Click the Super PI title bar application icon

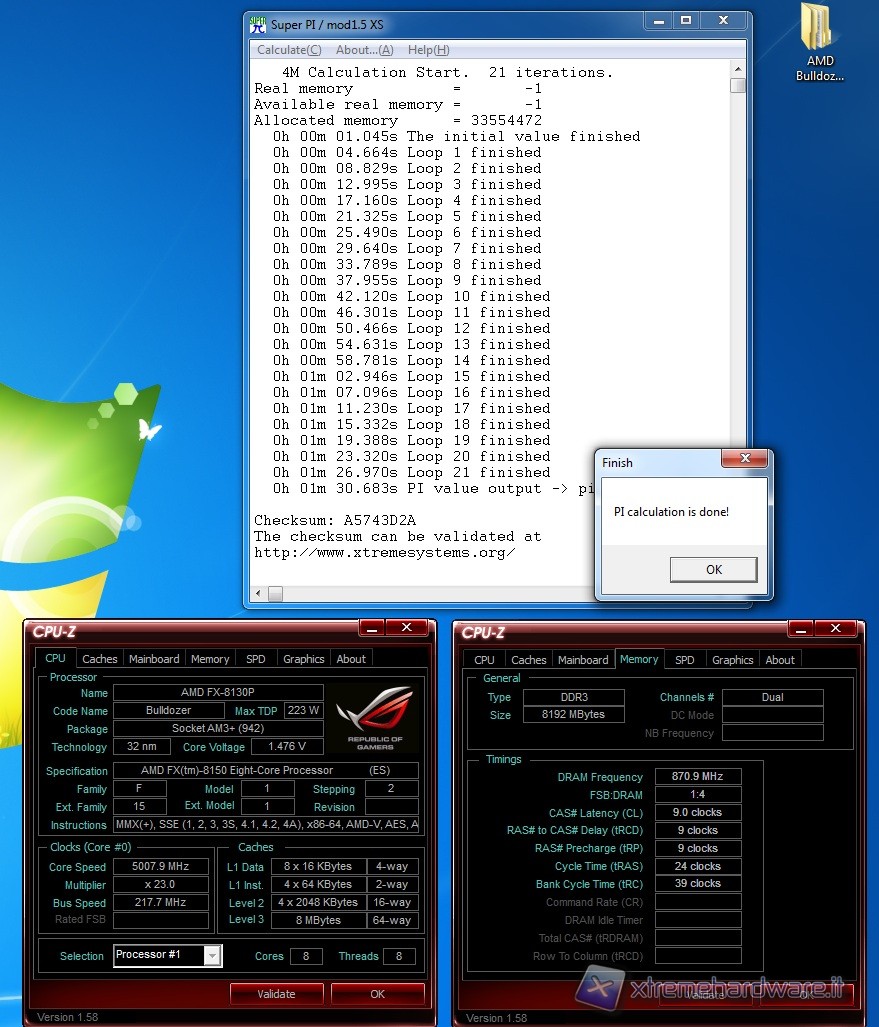tap(258, 24)
